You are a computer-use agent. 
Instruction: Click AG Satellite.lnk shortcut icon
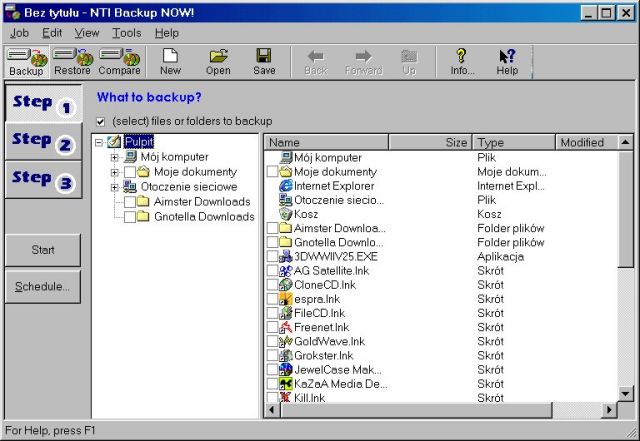point(286,271)
